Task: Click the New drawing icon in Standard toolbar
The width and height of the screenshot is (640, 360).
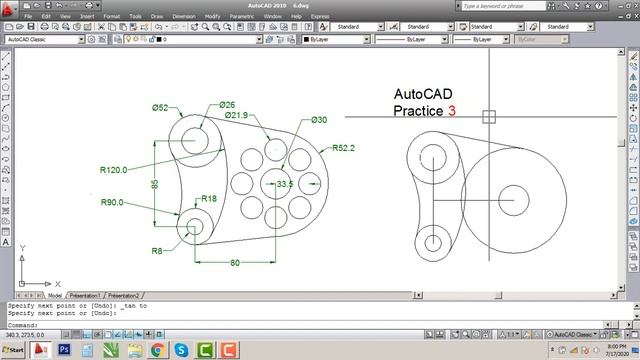Action: pyautogui.click(x=10, y=27)
